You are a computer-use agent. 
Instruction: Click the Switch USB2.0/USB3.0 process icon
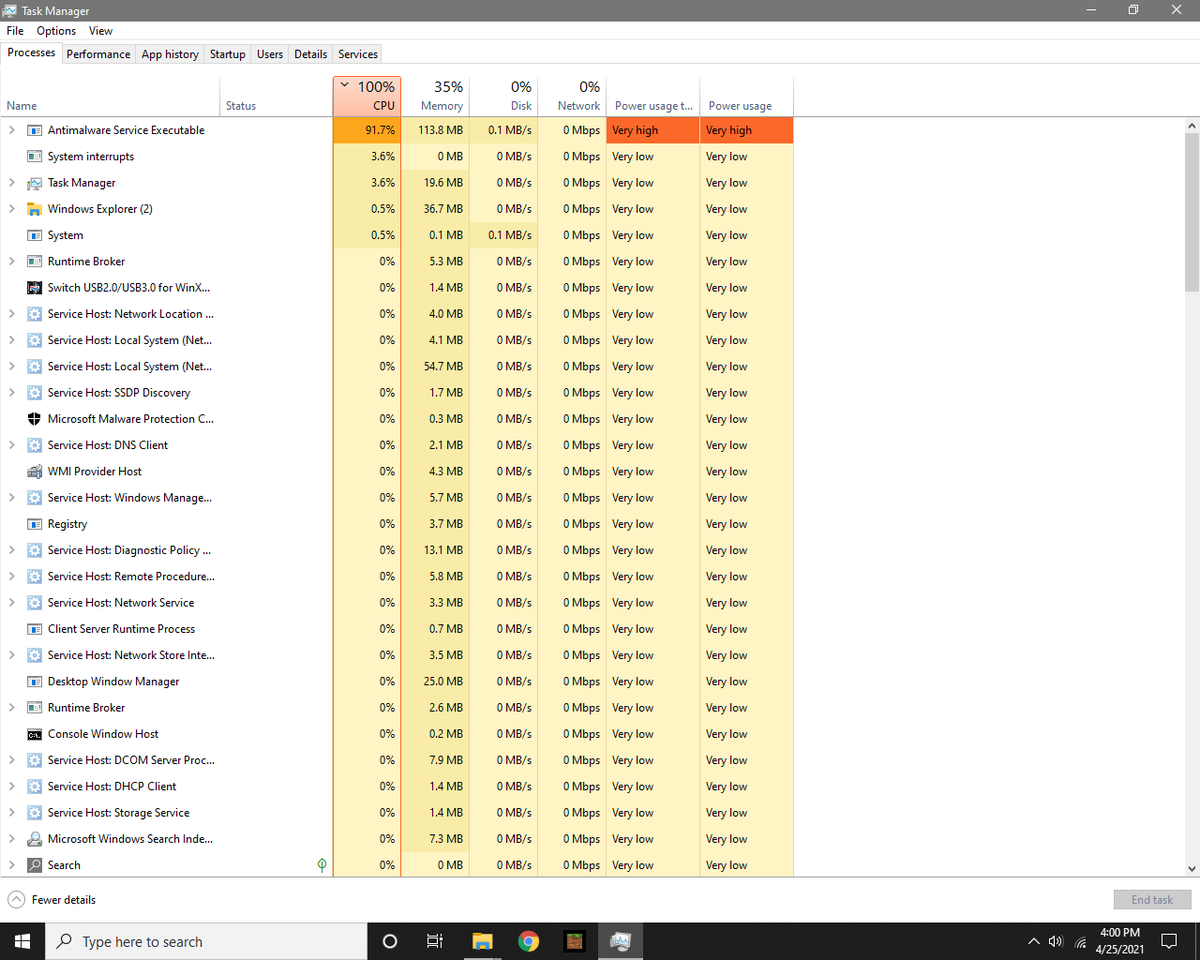pyautogui.click(x=35, y=287)
